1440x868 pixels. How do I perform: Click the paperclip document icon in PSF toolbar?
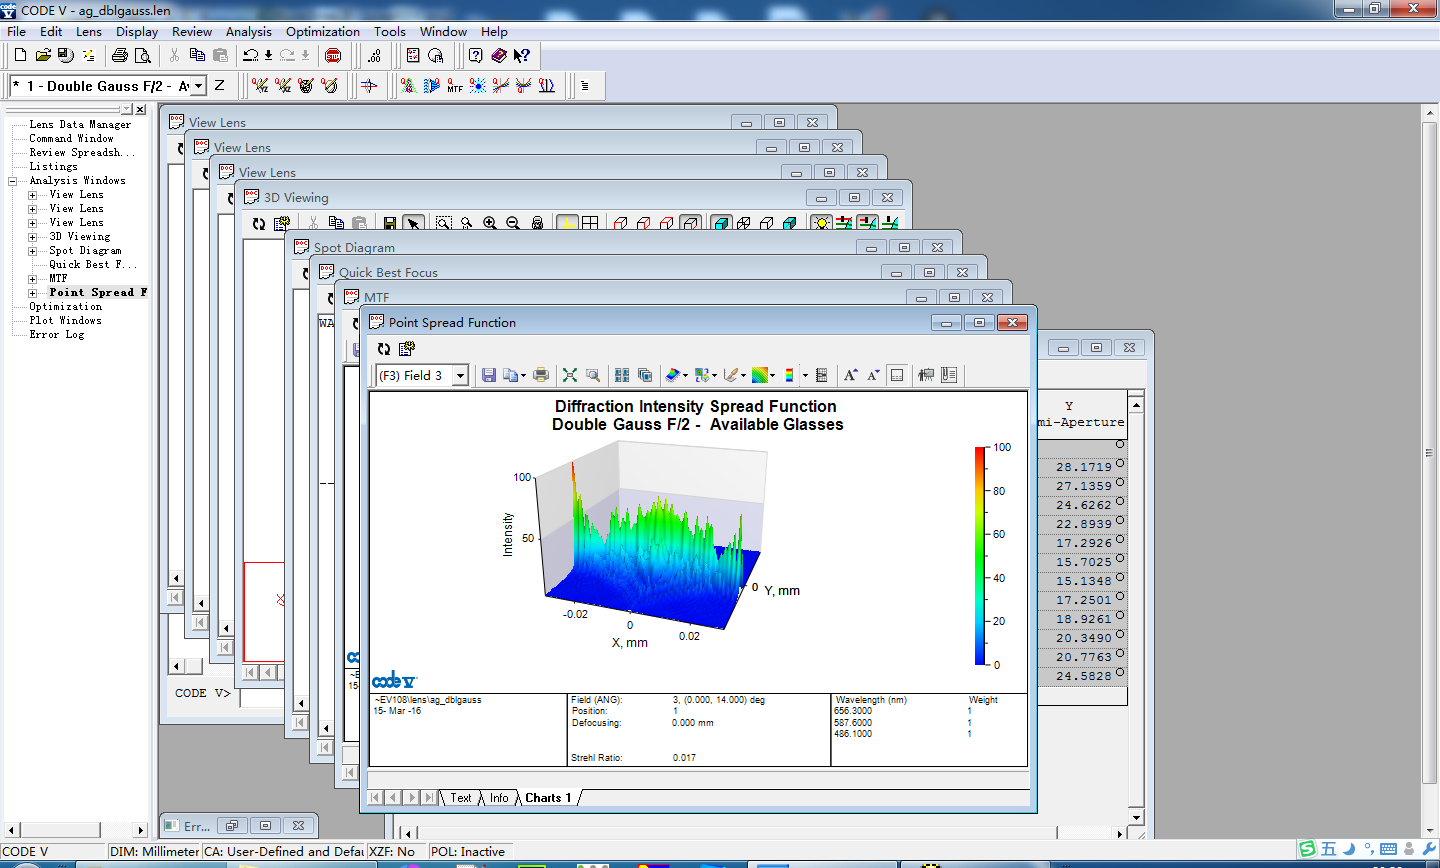coord(949,375)
